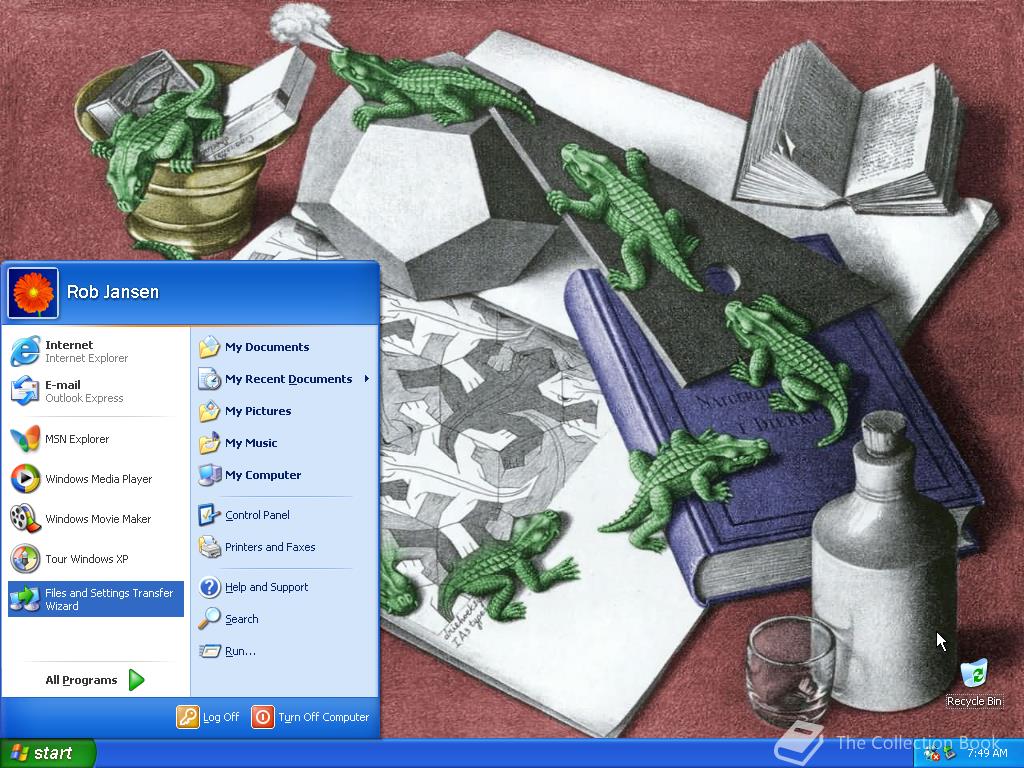Click the Run icon
1024x768 pixels.
(x=210, y=650)
